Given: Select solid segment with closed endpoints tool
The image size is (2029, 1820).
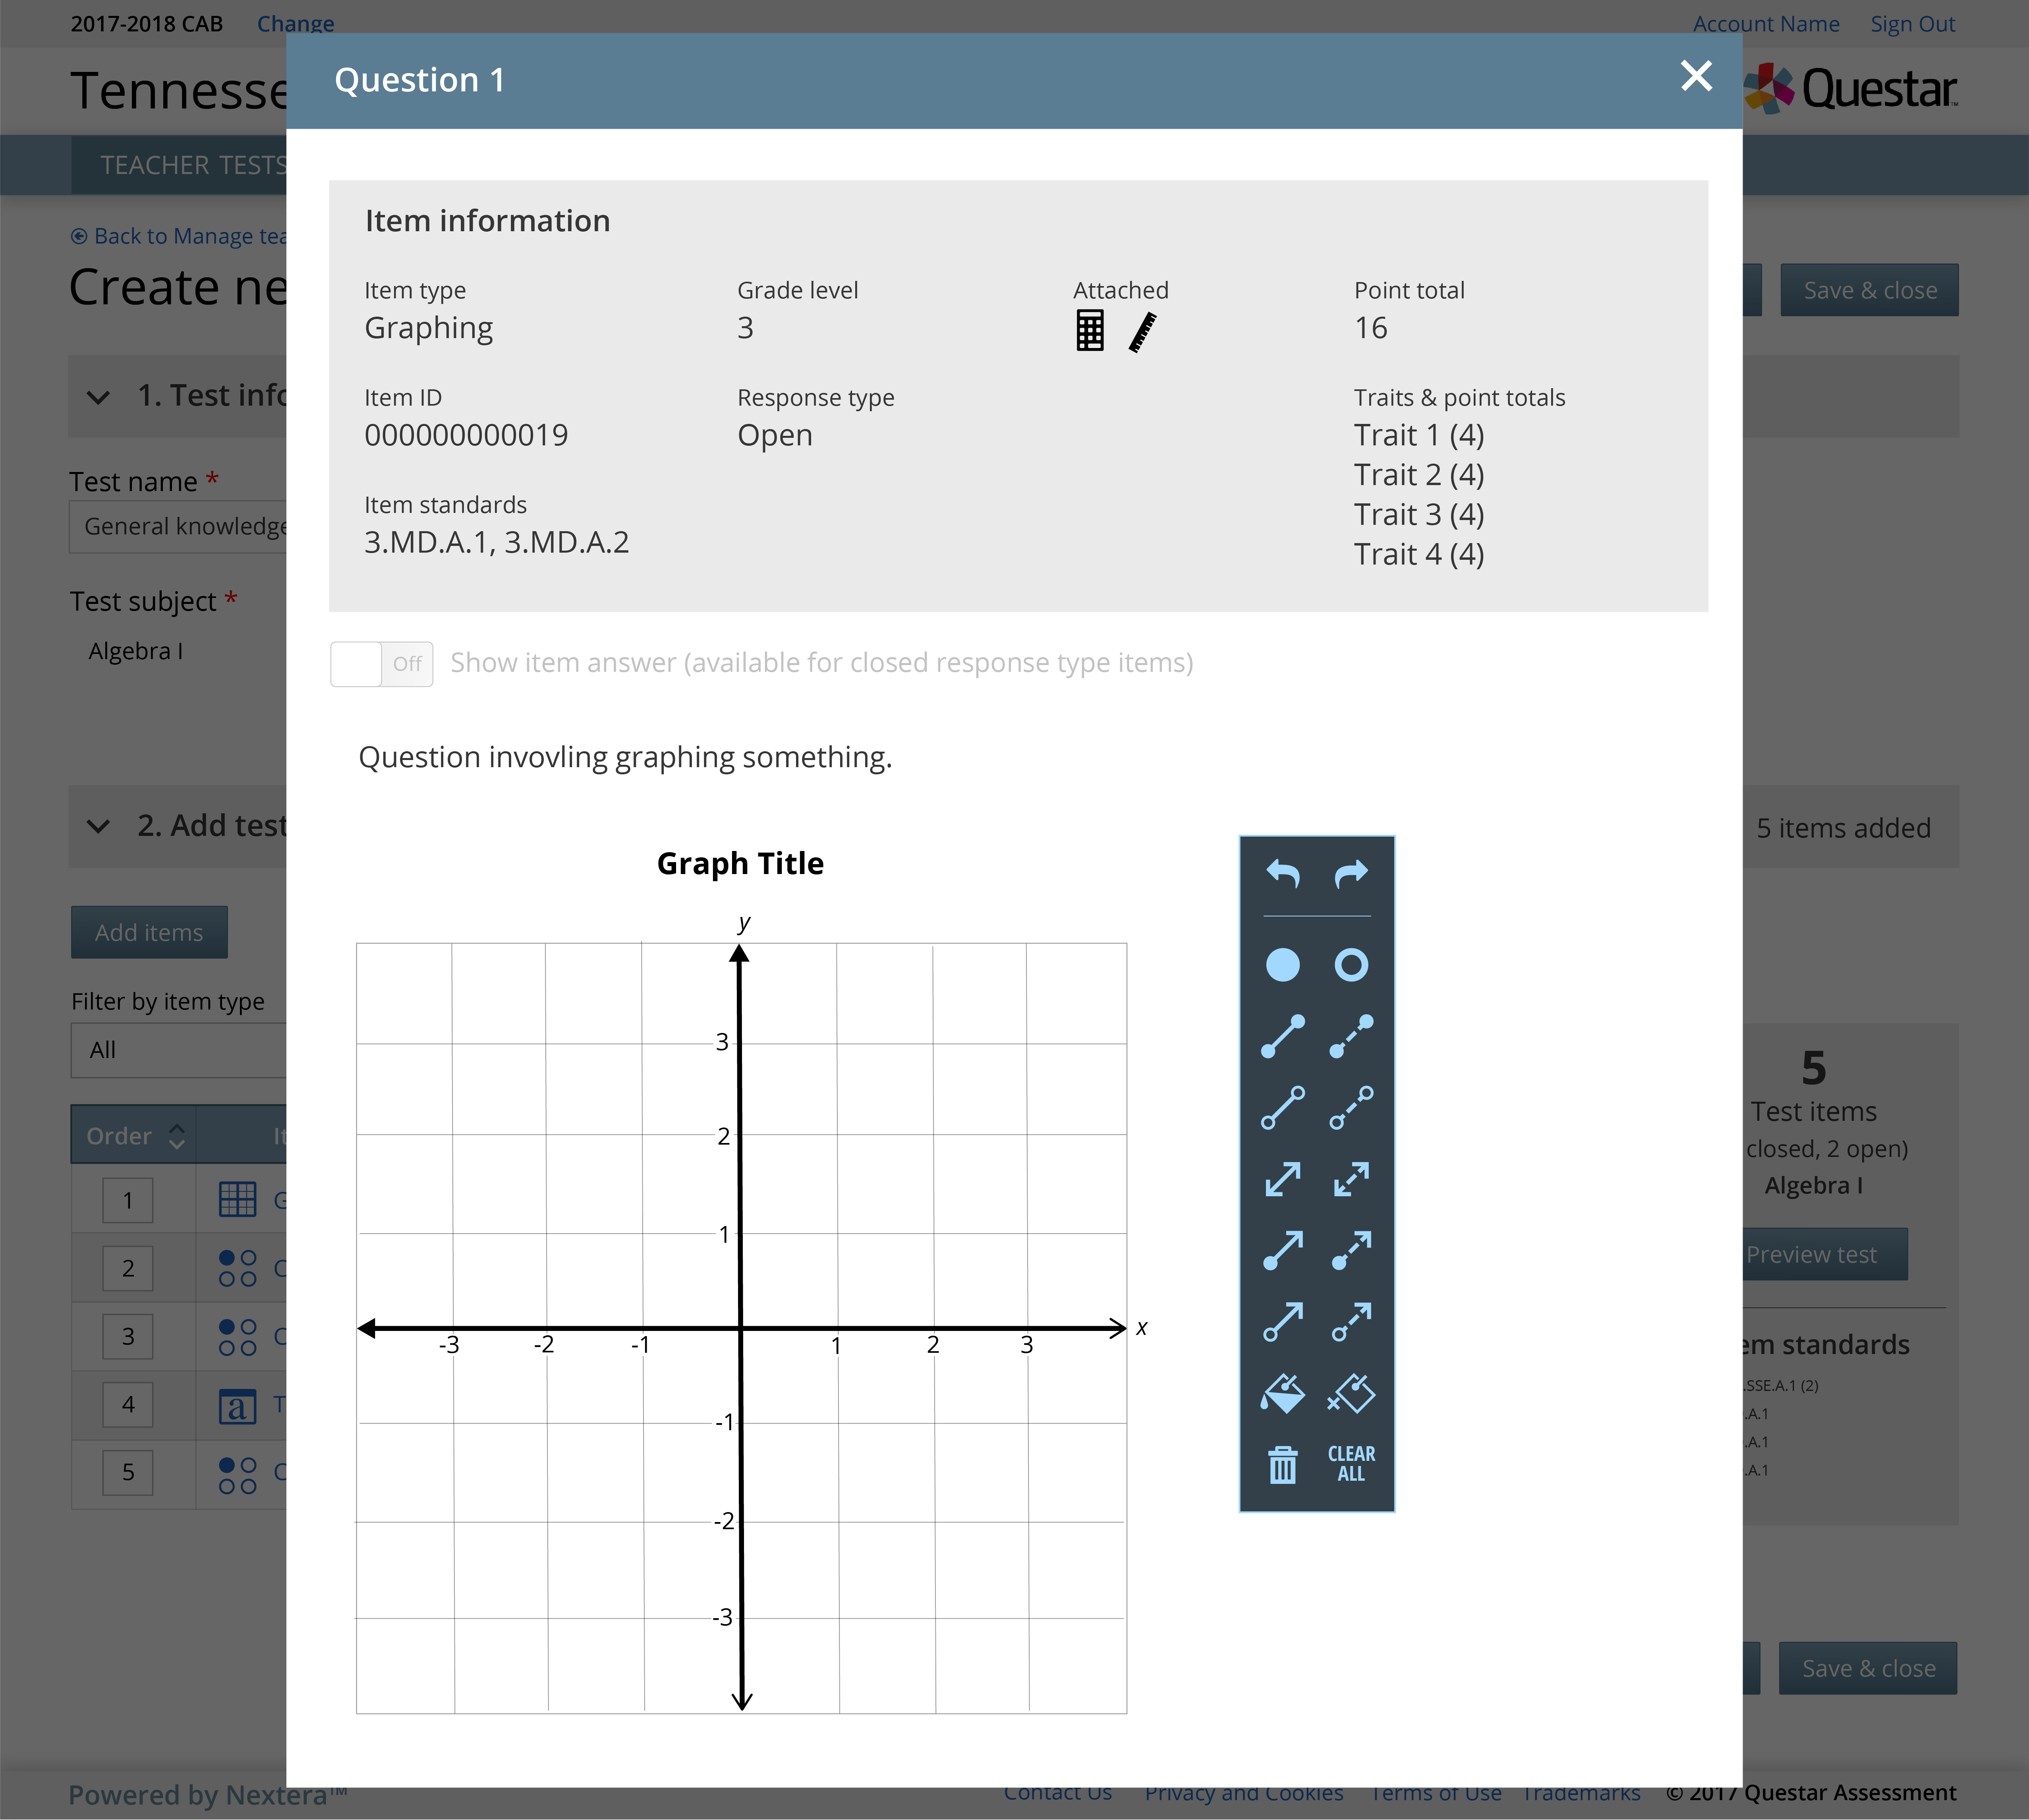Looking at the screenshot, I should (1283, 1036).
